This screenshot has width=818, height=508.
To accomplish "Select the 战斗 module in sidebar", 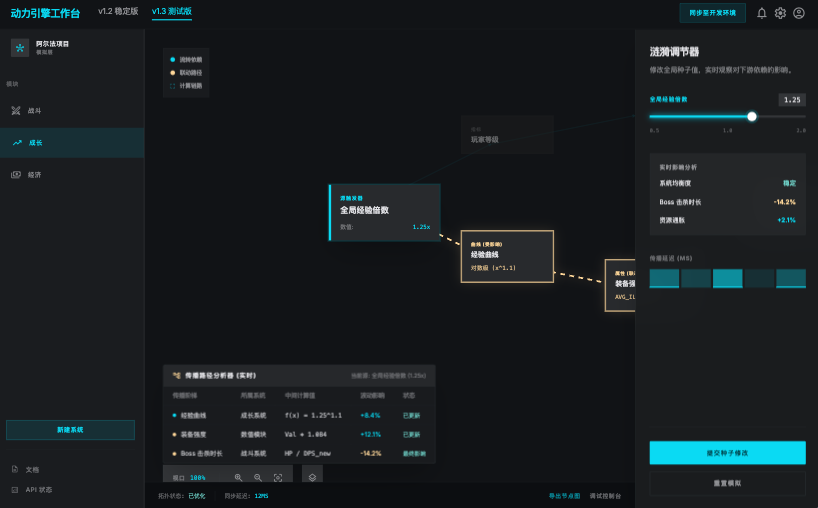I will point(34,111).
